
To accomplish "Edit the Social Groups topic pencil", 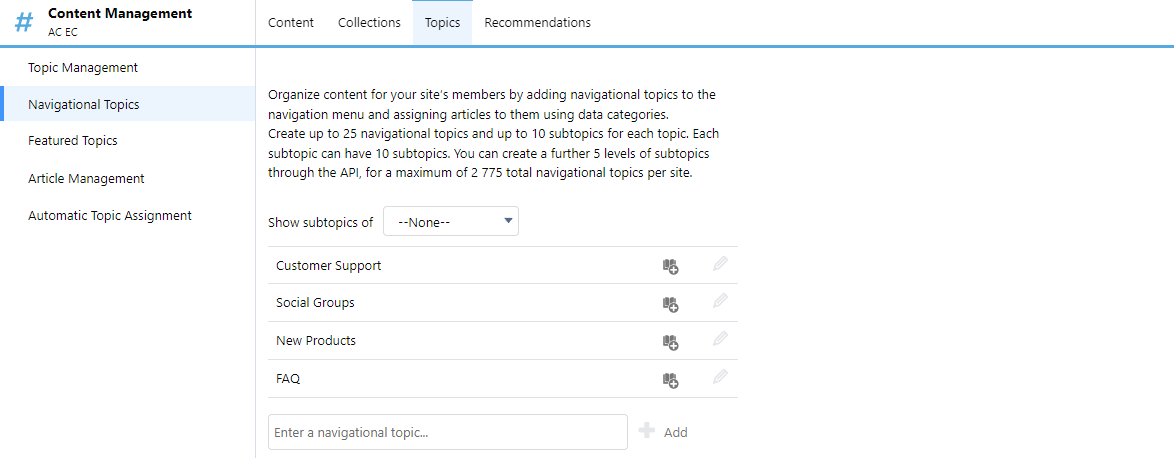I will coord(720,301).
